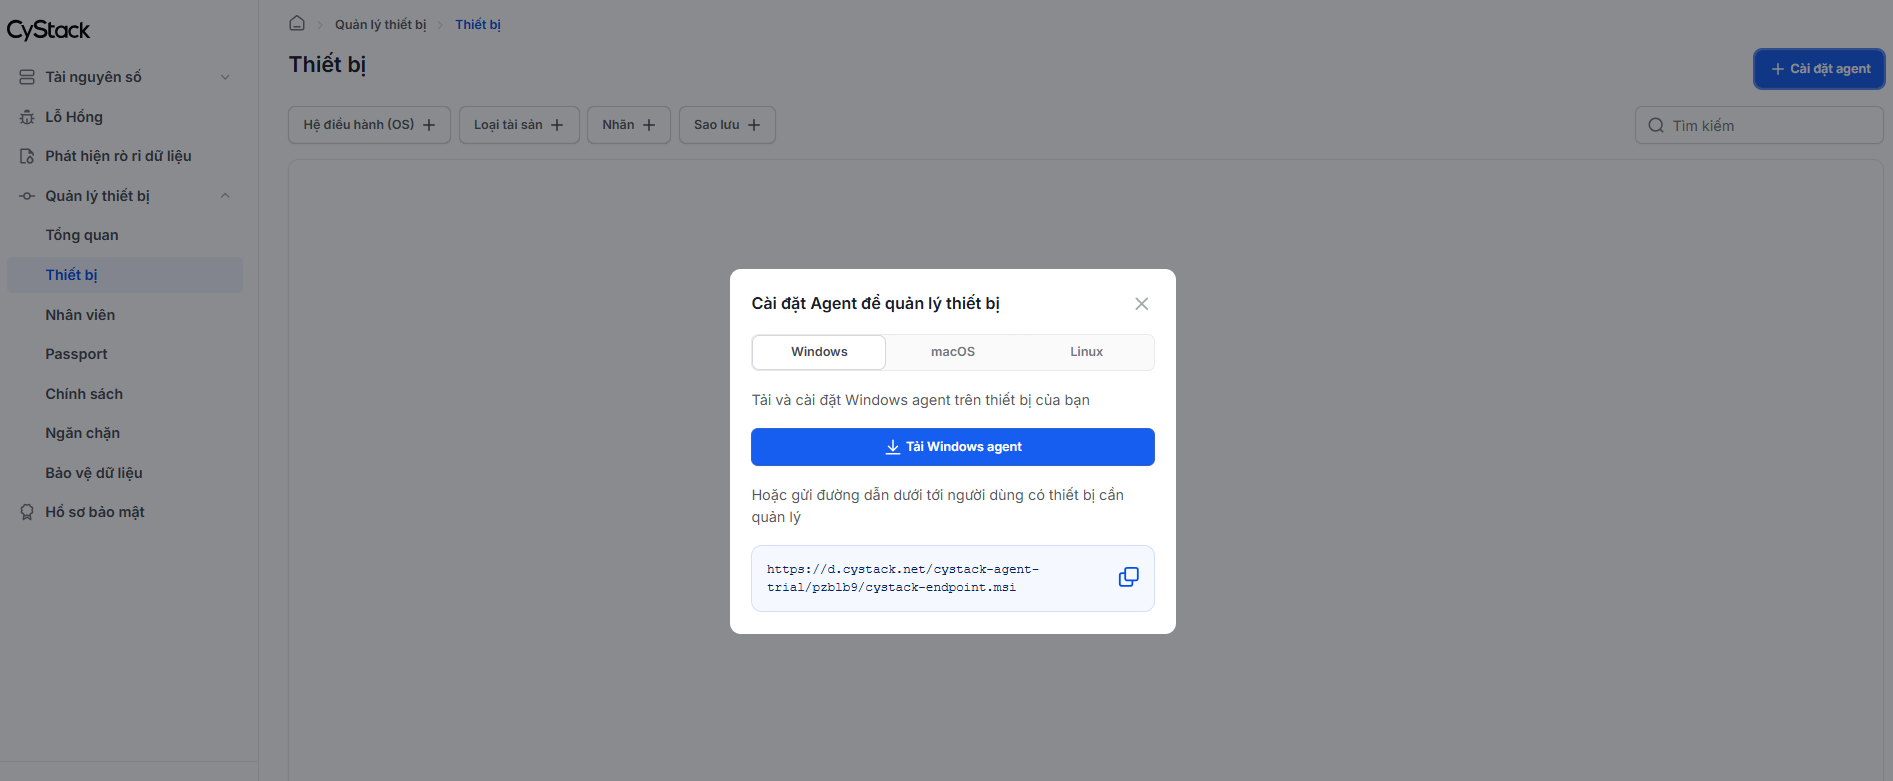Viewport: 1893px width, 781px height.
Task: Click dialog title Cài đặt Agent để quản lý thiết bị
Action: tap(875, 303)
